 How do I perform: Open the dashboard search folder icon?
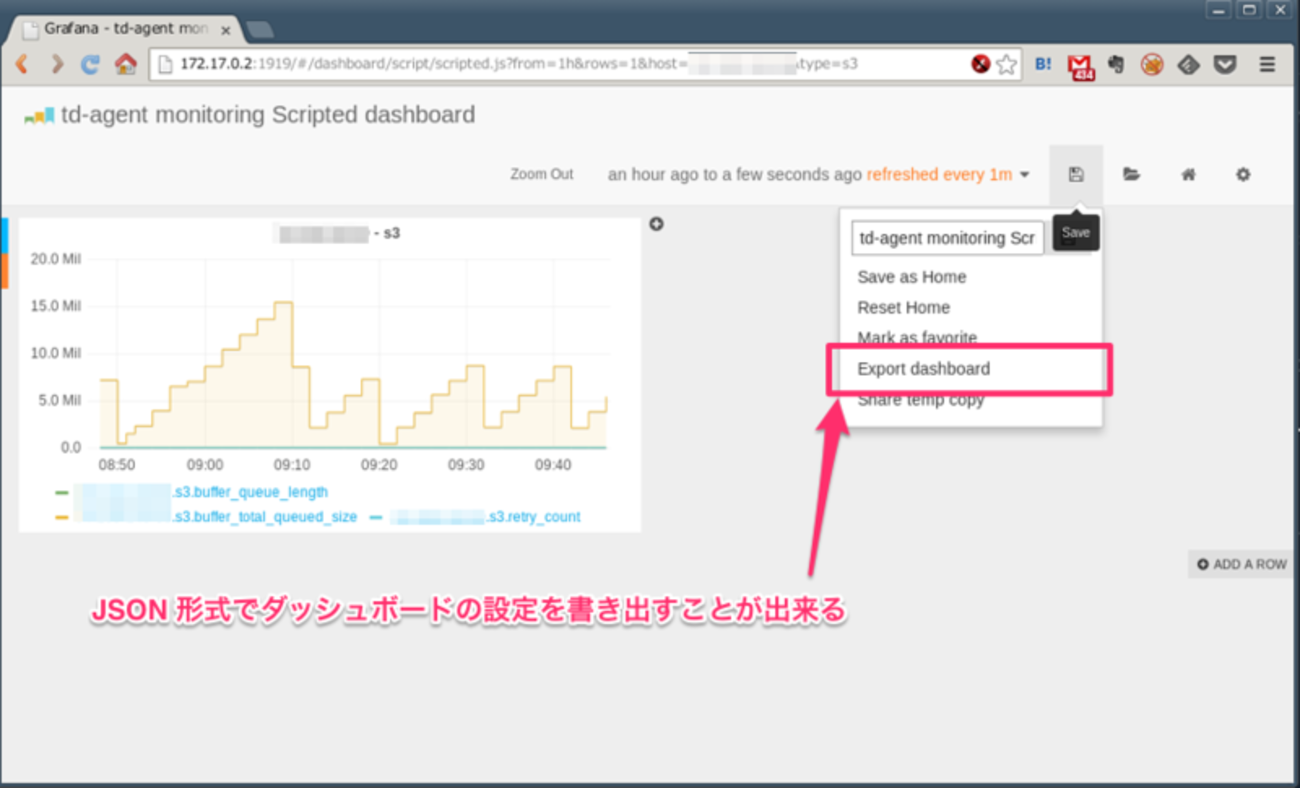1131,175
